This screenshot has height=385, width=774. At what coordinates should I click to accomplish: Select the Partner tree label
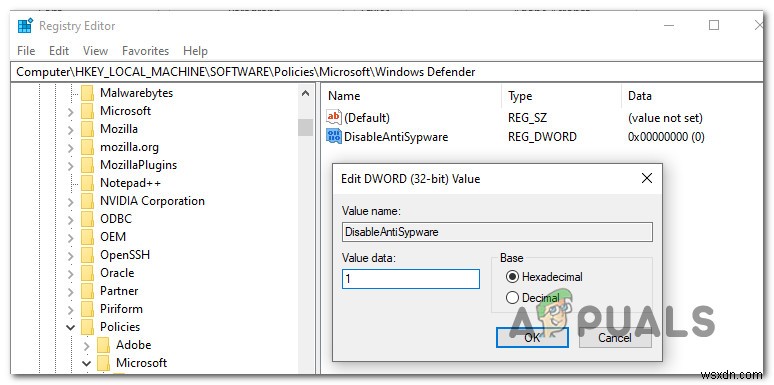click(x=119, y=291)
